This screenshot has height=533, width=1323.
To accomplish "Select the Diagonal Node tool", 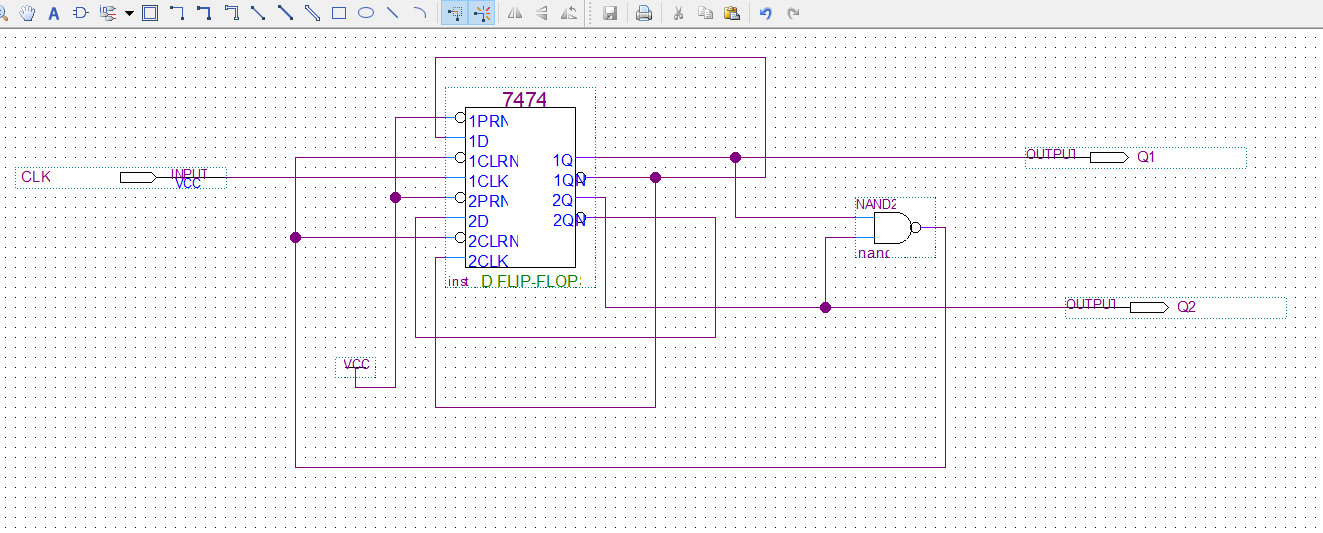I will pyautogui.click(x=258, y=13).
